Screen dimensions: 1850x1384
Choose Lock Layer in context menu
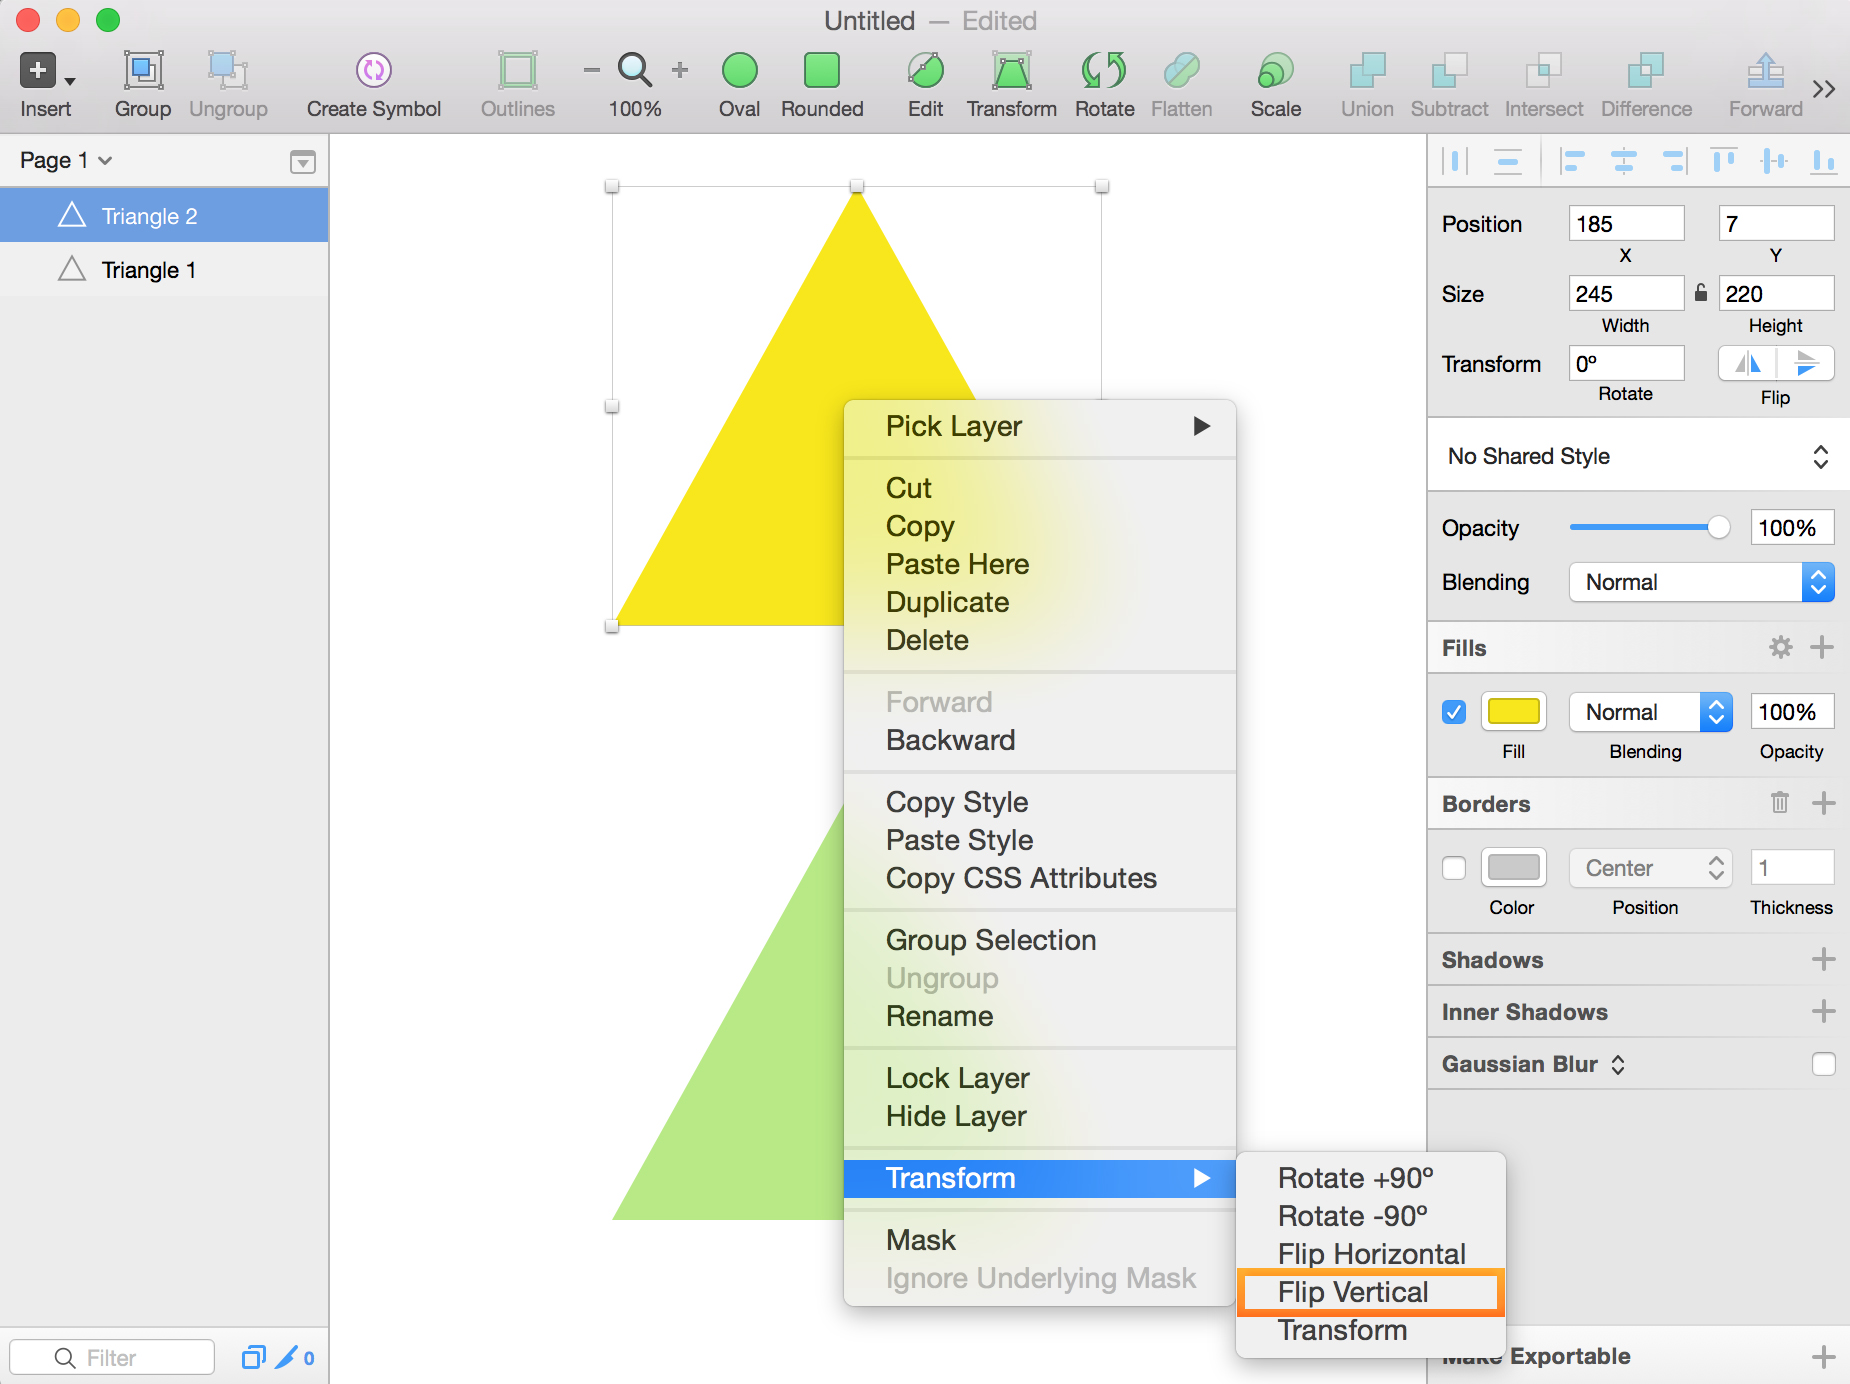point(1040,1078)
